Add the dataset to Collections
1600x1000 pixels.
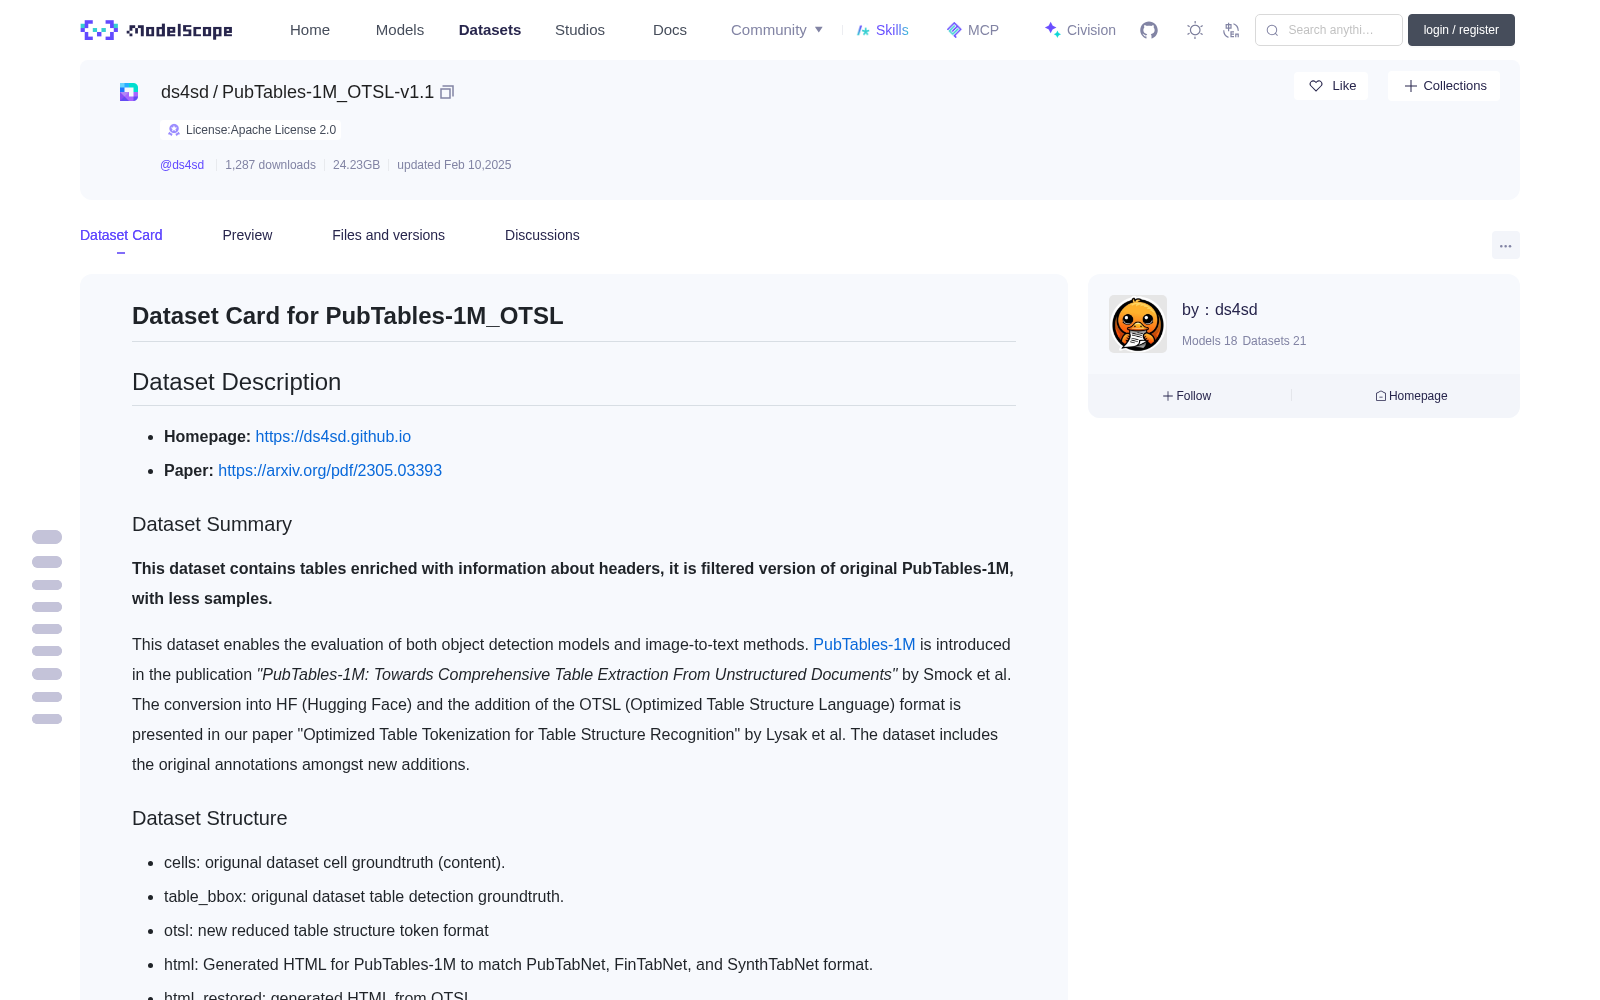point(1444,86)
